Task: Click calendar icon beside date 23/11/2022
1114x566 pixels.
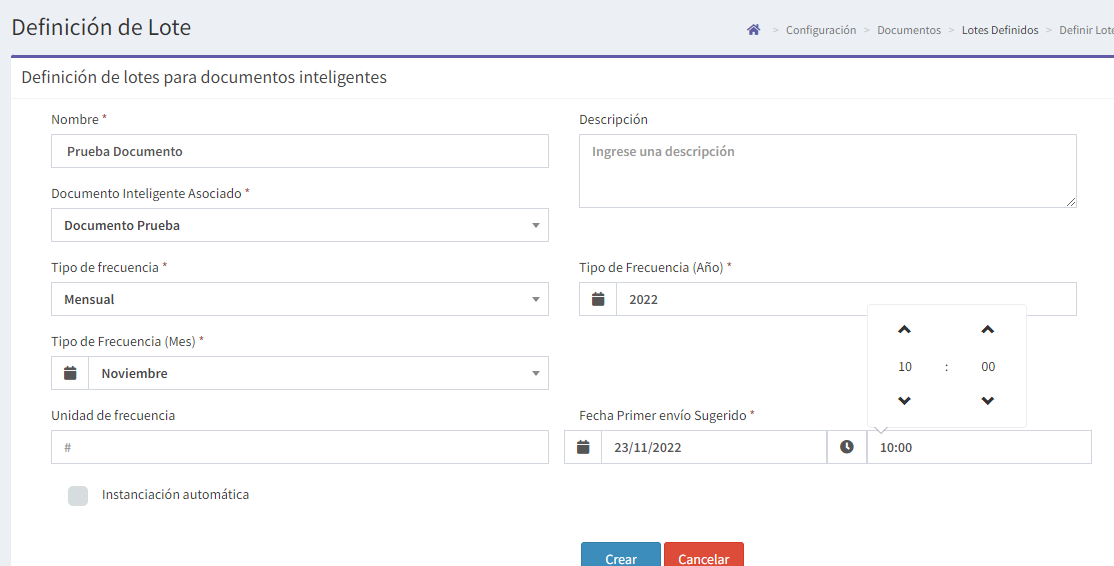Action: pyautogui.click(x=583, y=447)
